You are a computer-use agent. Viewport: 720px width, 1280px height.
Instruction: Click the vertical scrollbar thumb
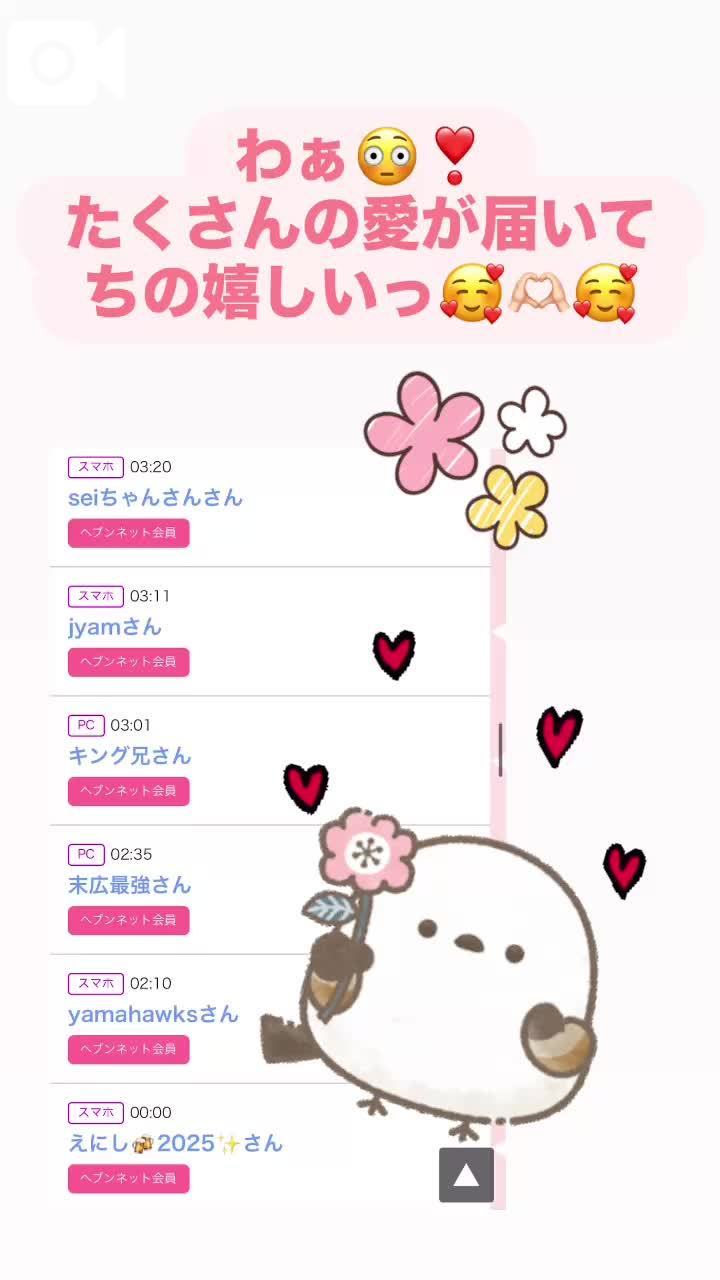click(500, 750)
